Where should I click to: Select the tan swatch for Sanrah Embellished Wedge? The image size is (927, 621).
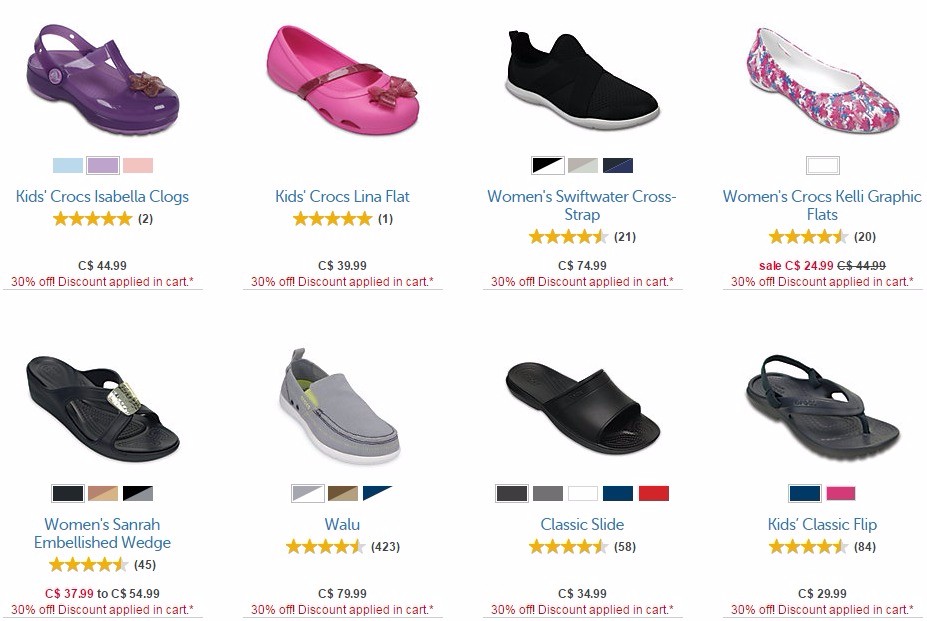click(103, 493)
